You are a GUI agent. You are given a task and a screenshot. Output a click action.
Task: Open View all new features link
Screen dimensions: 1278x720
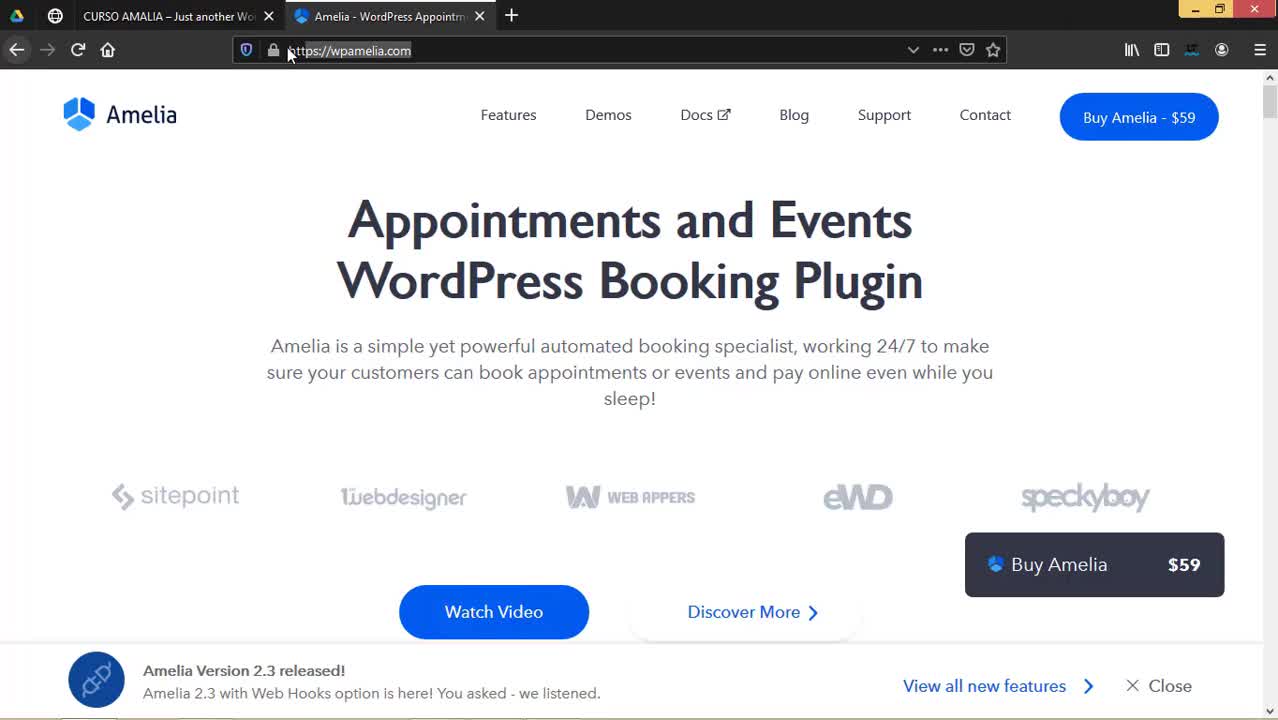[998, 686]
